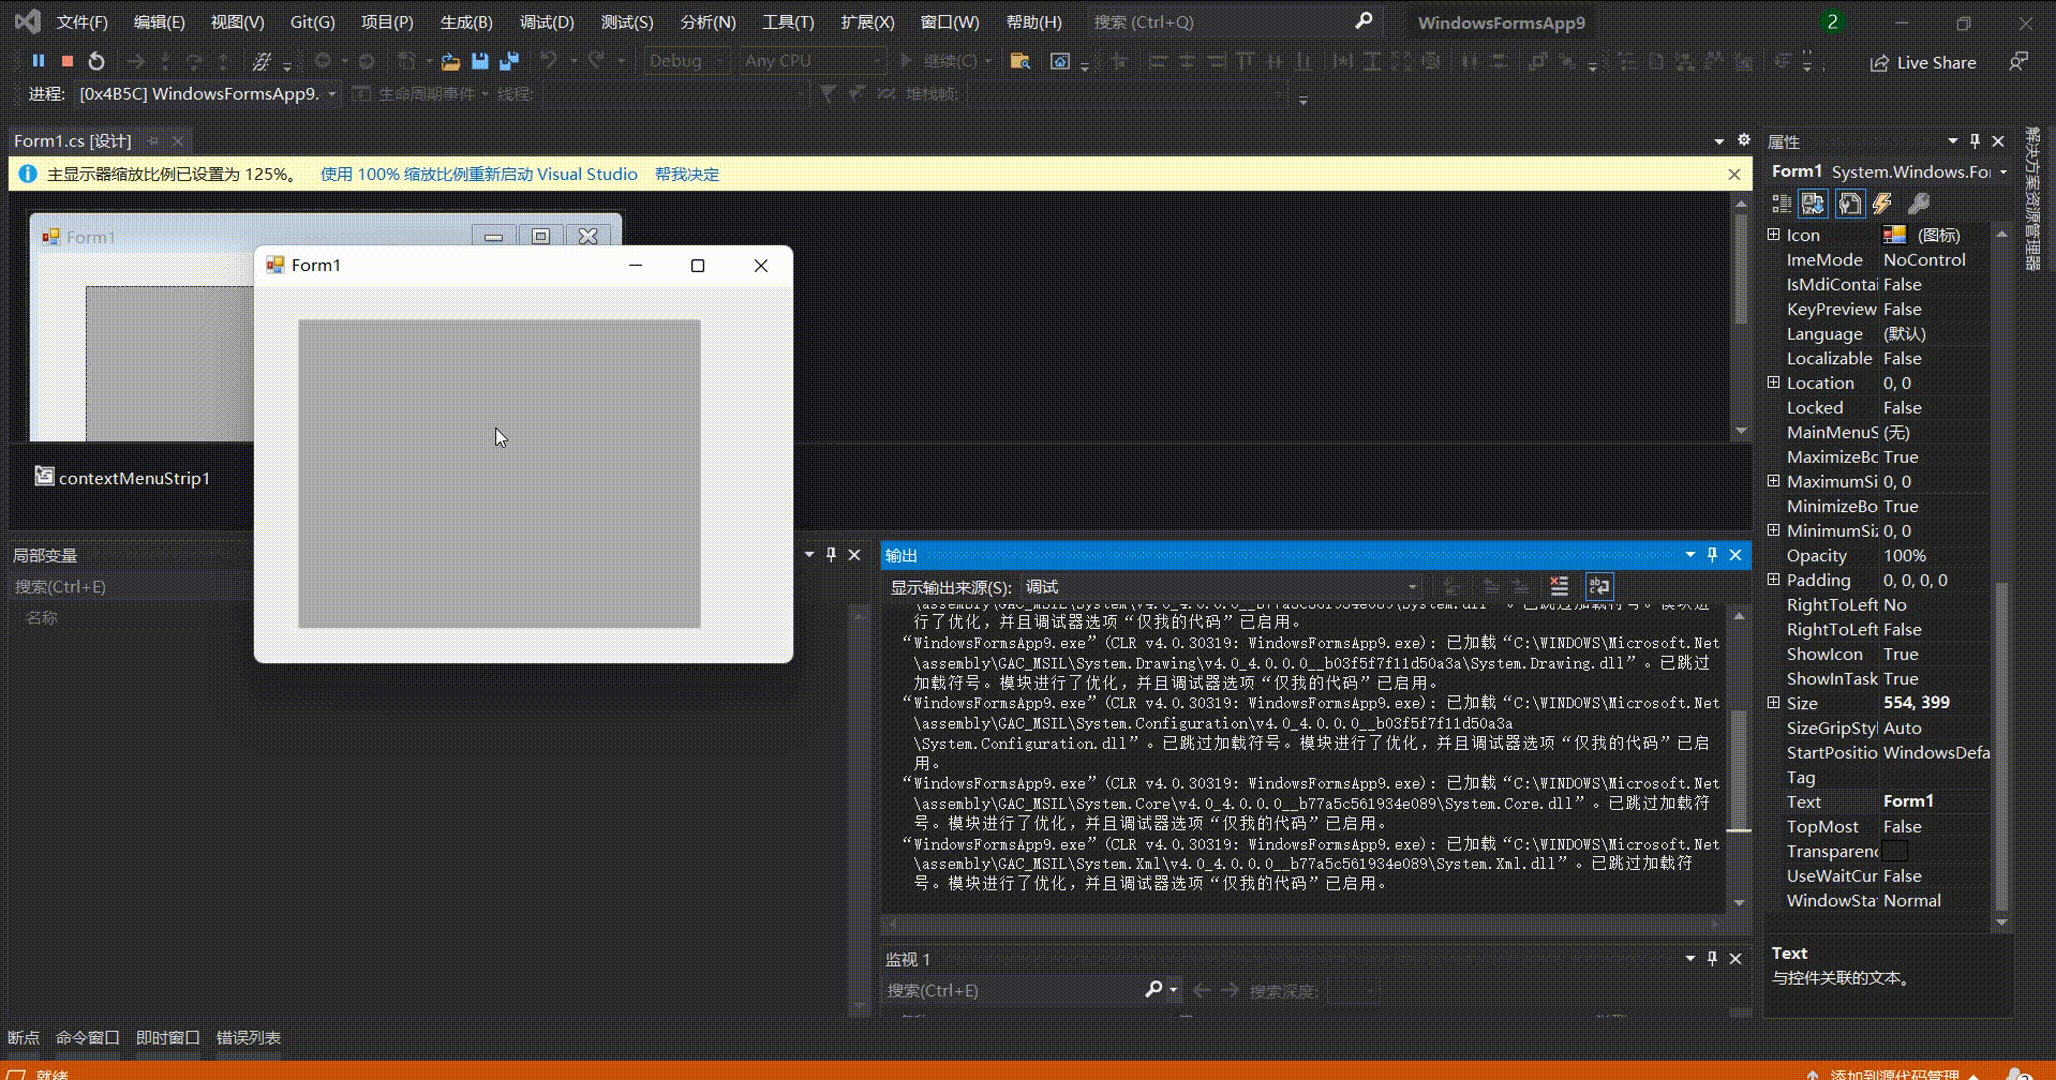
Task: Click 继续(C) to continue debugging
Action: (943, 61)
